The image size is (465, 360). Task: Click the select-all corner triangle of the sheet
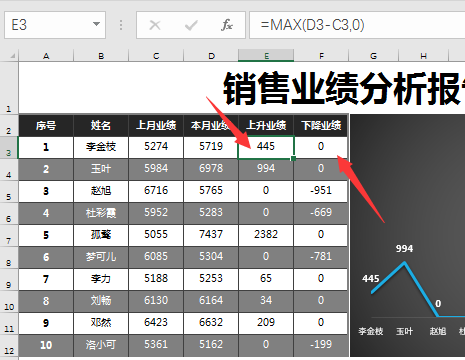[x=12, y=56]
